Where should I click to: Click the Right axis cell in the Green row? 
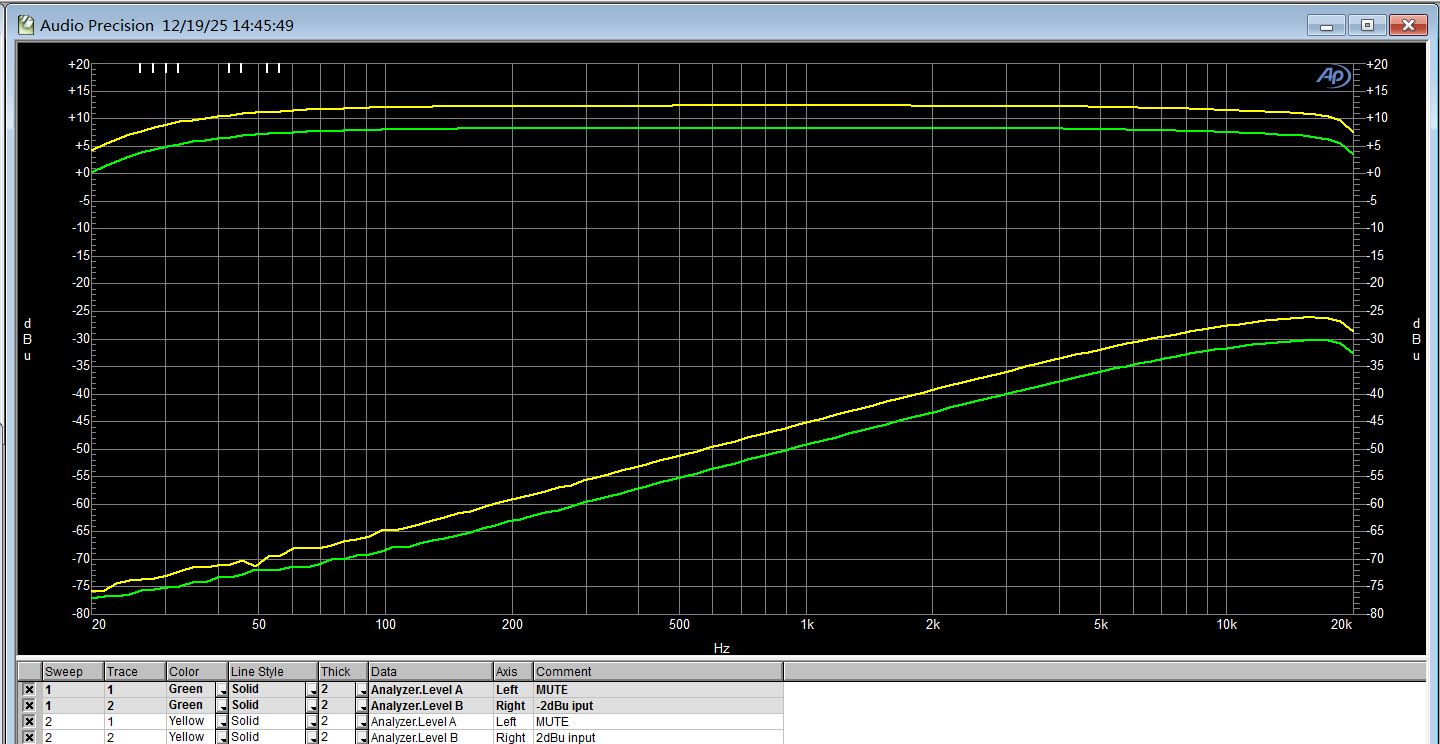point(512,706)
